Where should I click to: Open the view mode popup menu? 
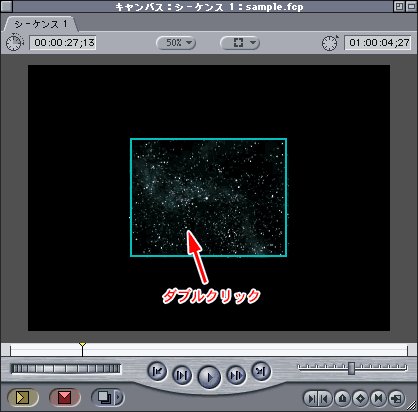tap(240, 43)
